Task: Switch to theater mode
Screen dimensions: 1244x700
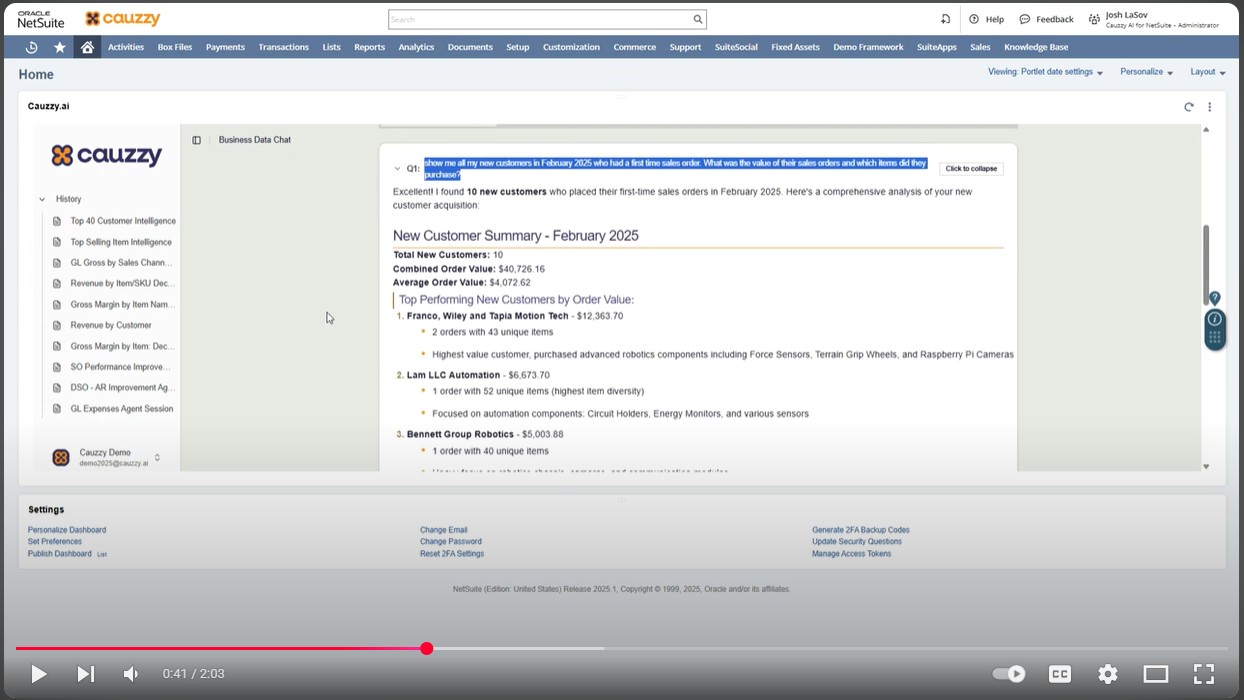Action: [x=1156, y=674]
